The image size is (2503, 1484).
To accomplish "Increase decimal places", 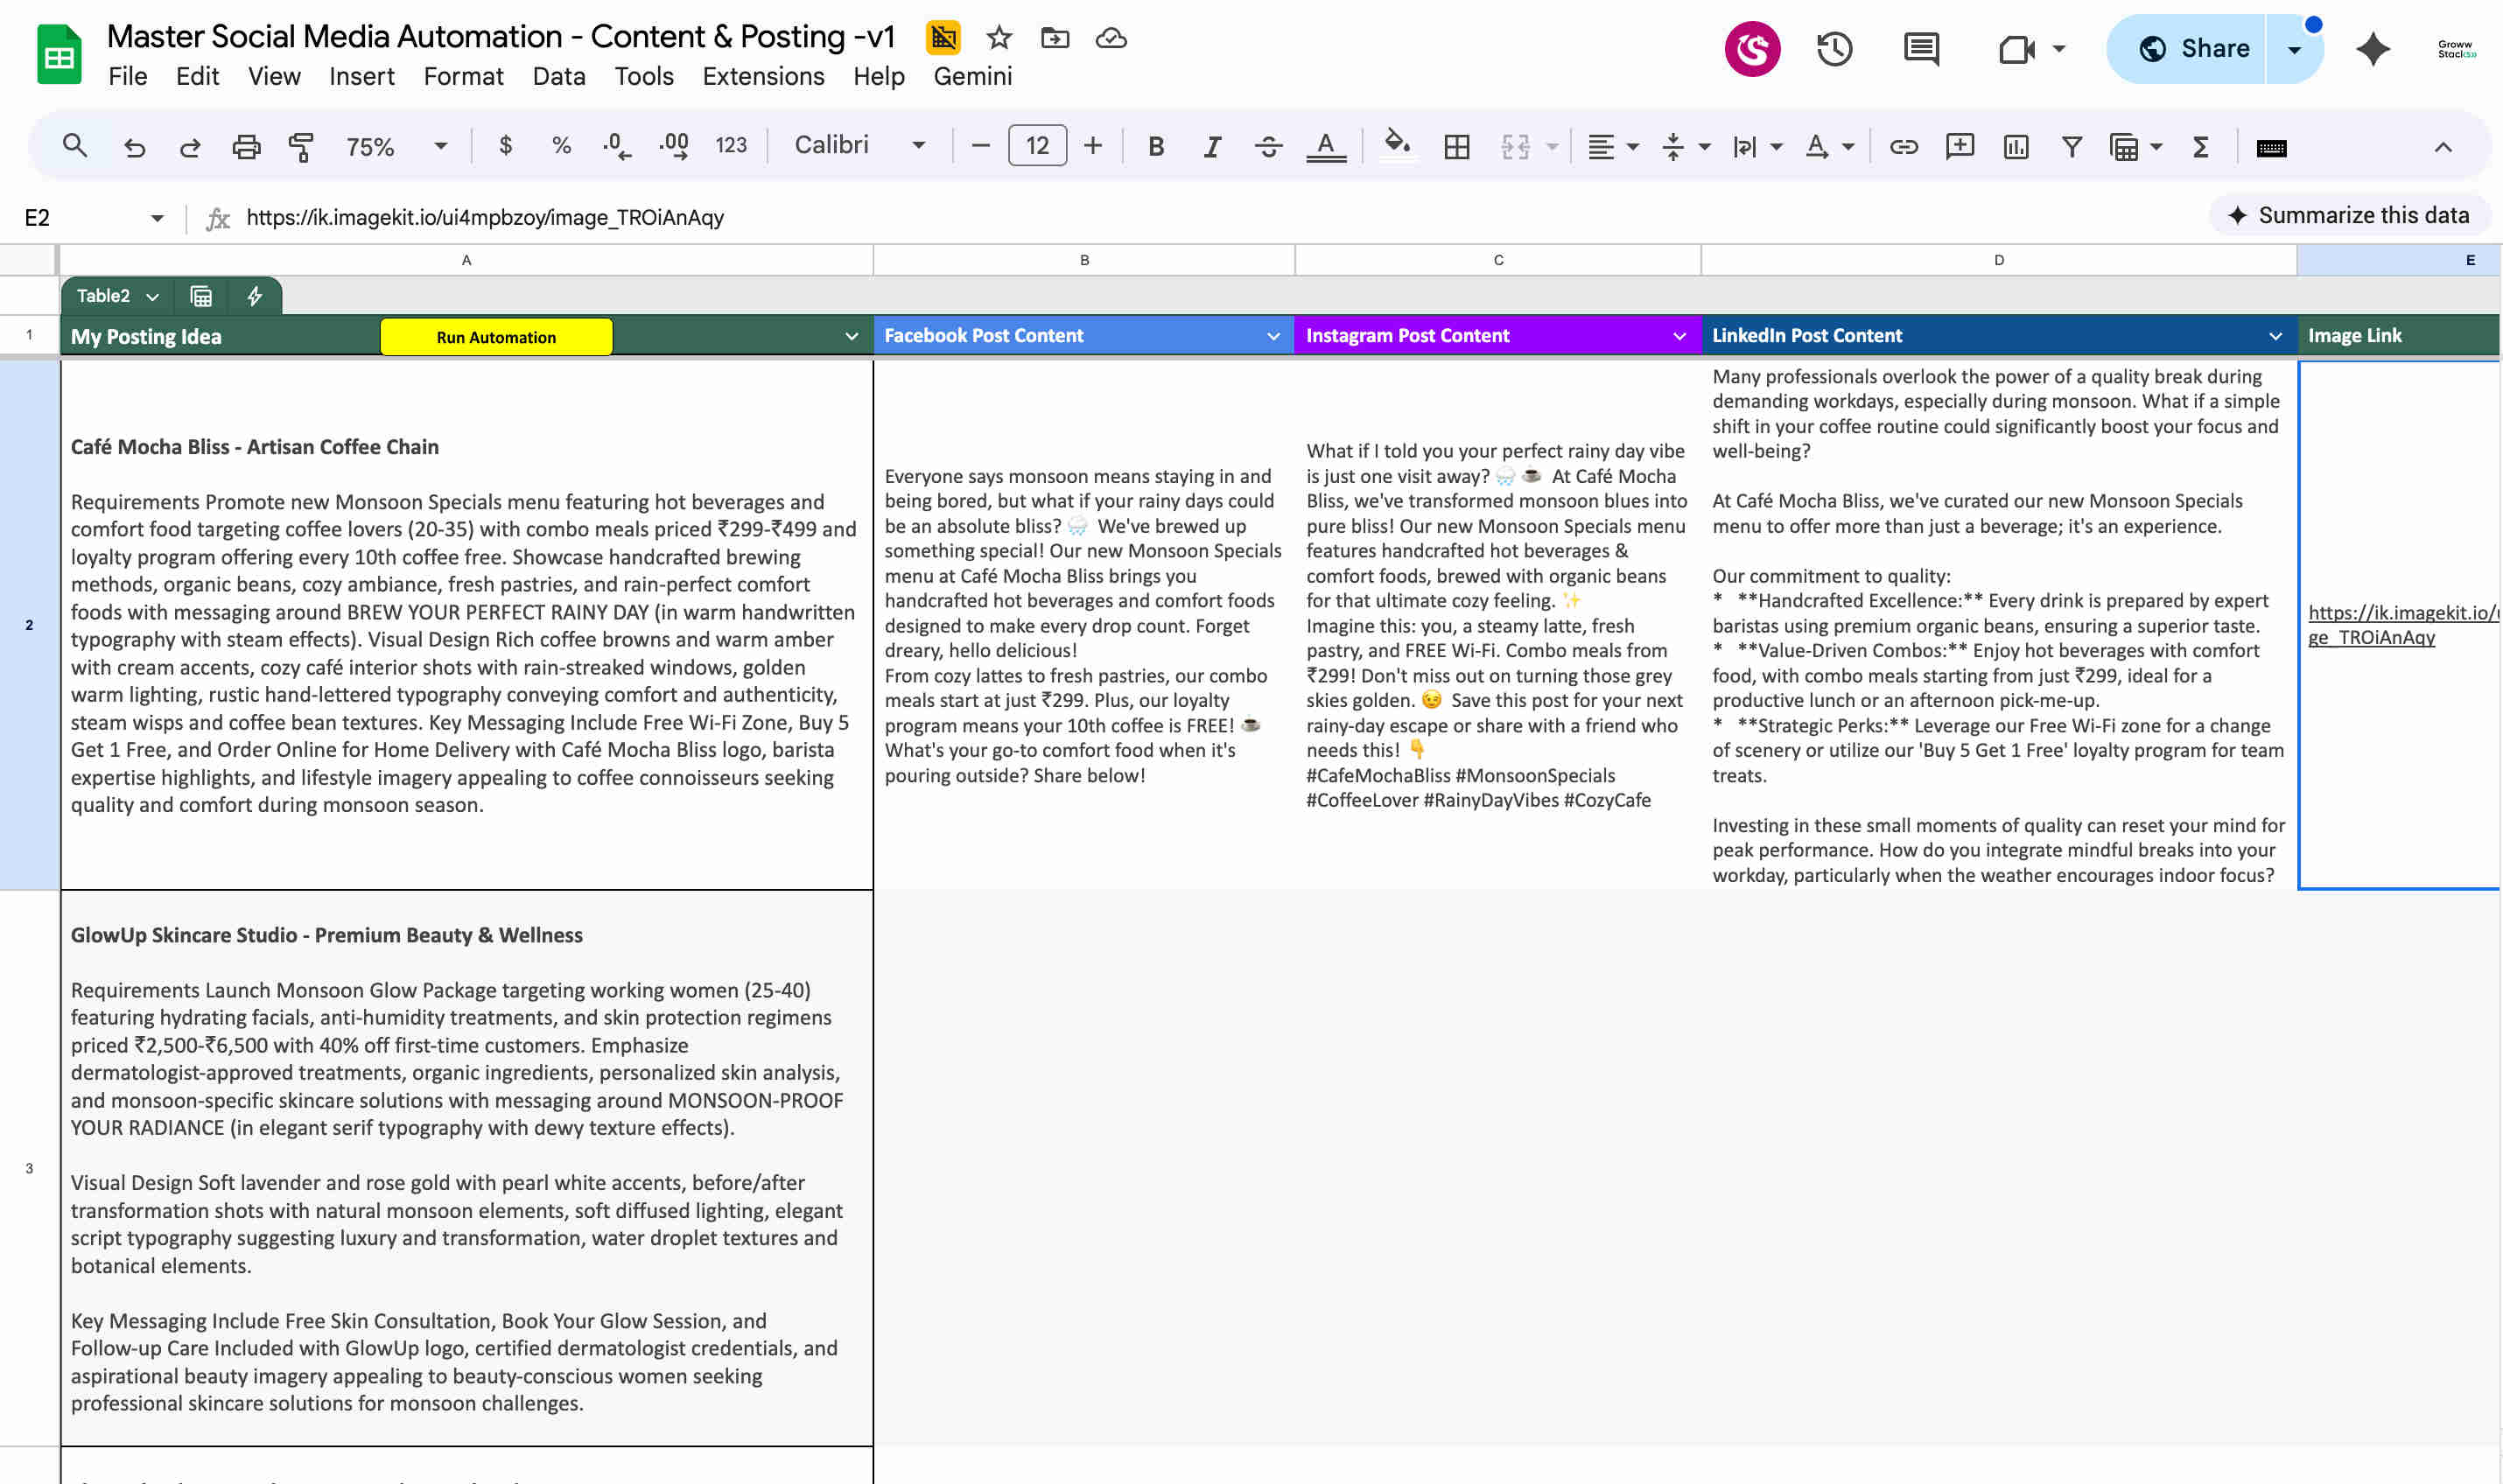I will [x=674, y=147].
